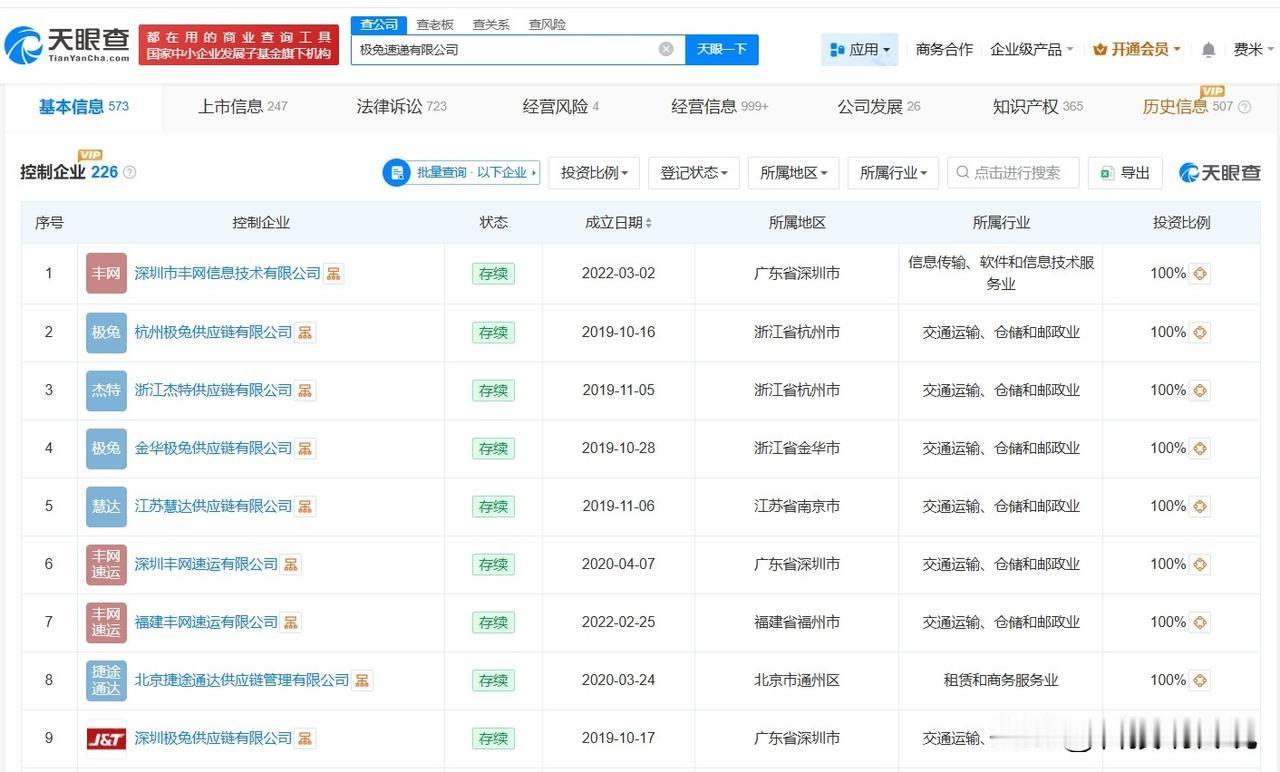This screenshot has width=1280, height=772.
Task: Switch to the 查风险 search tab
Action: point(547,24)
